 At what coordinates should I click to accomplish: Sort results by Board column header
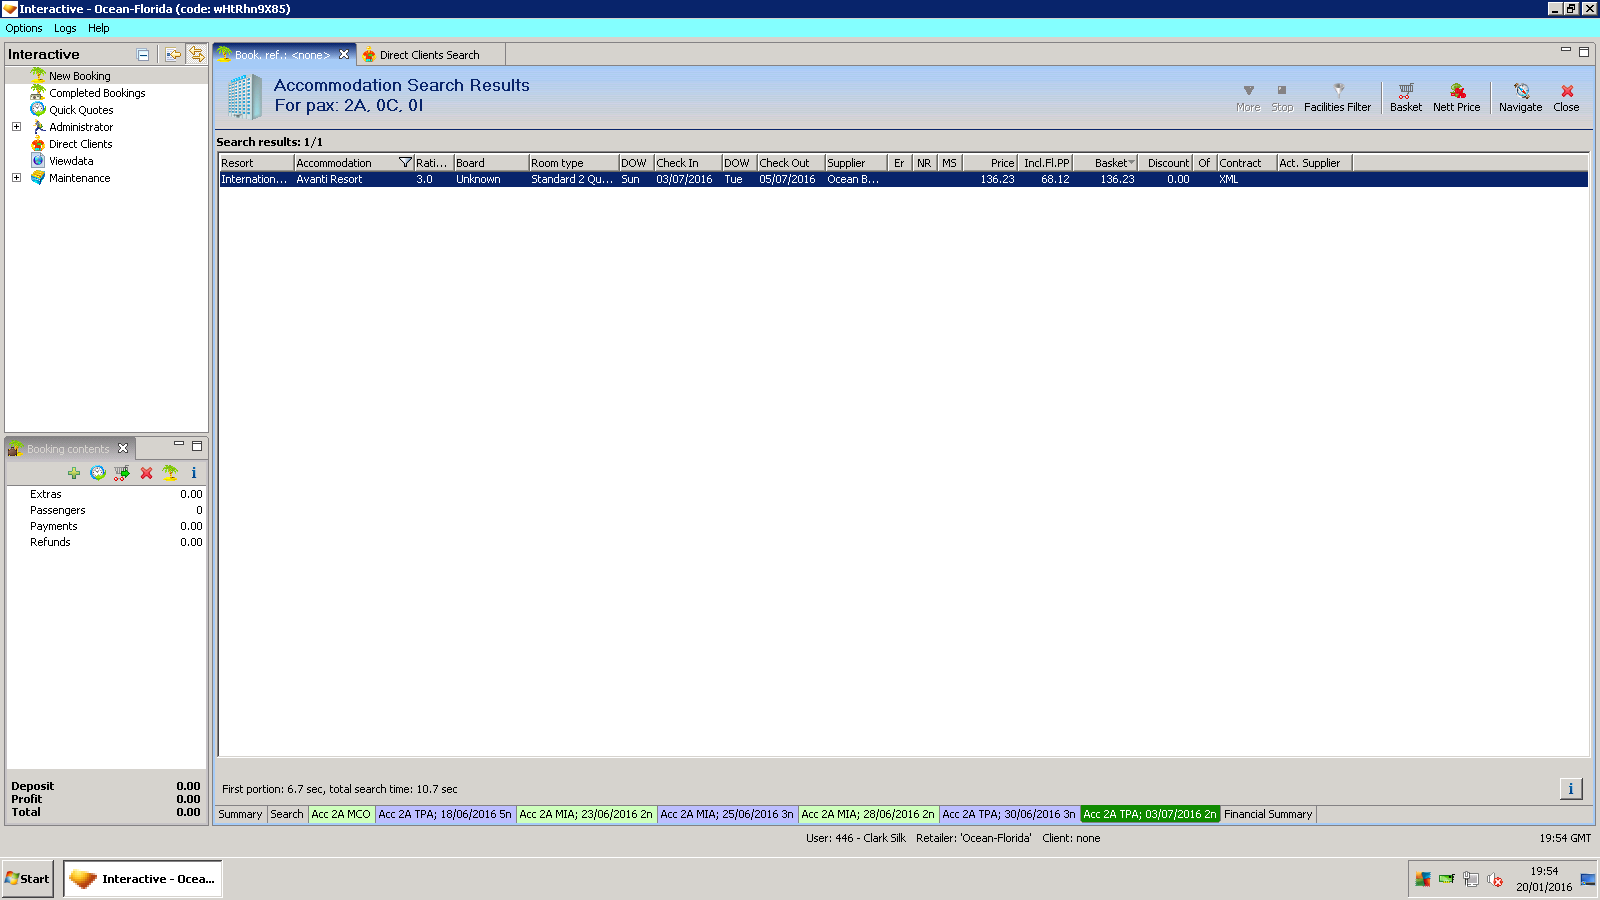click(x=491, y=163)
